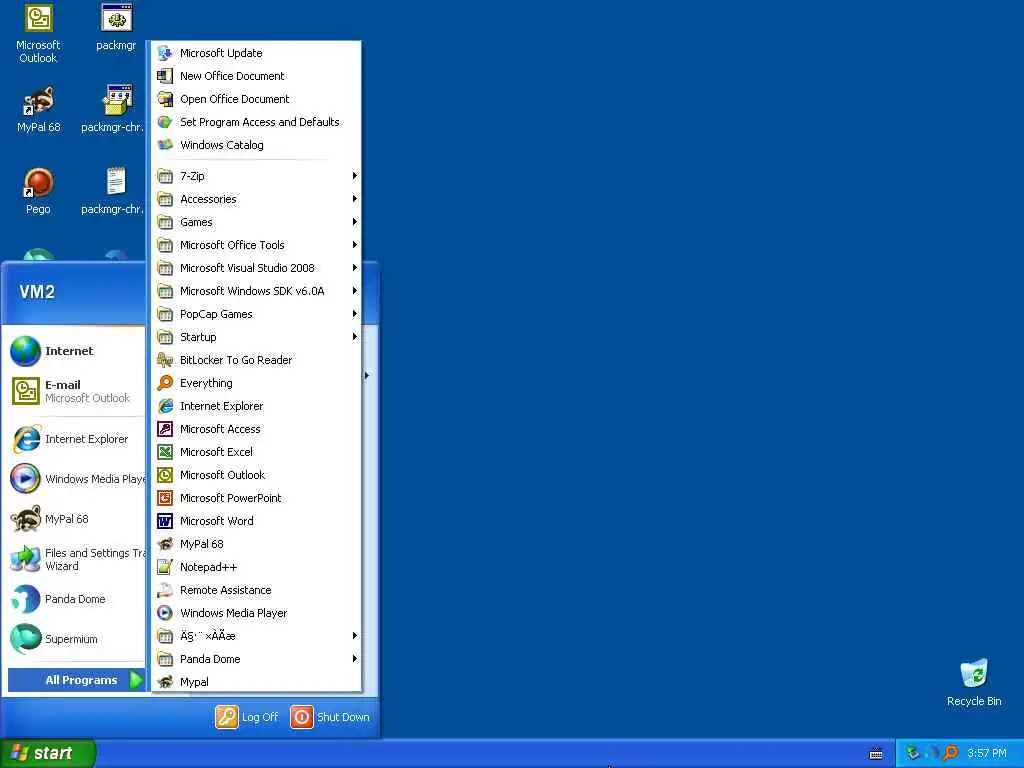Open Set Program Access and Defaults
Screen dimensions: 1024x768
click(x=257, y=122)
